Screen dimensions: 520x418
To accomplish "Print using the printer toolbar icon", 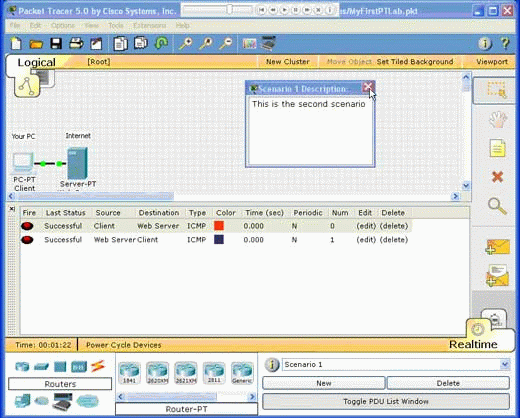I will 76,44.
